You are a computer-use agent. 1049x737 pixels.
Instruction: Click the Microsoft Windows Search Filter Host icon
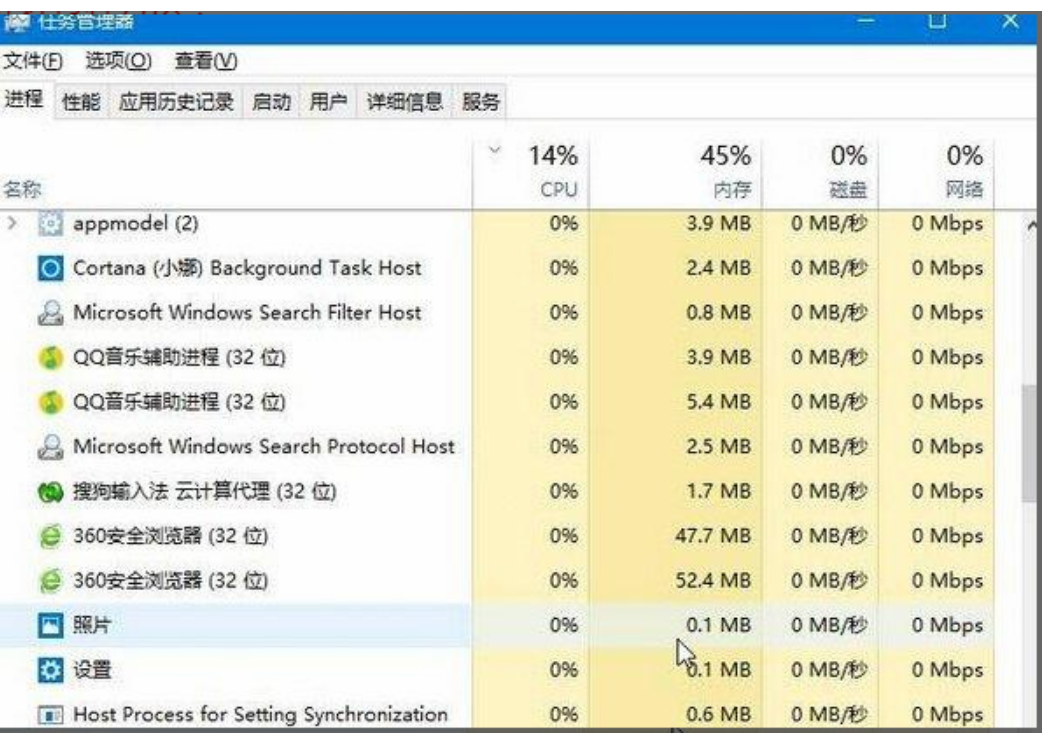(51, 313)
